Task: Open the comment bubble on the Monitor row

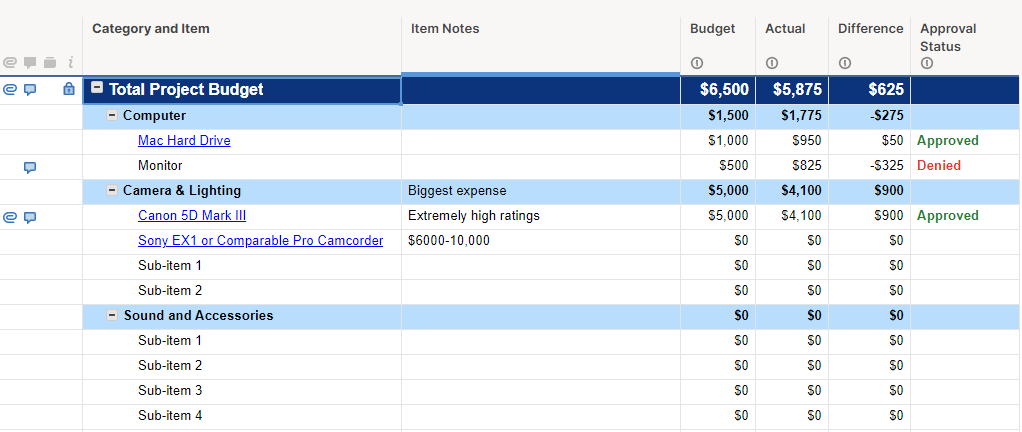Action: coord(30,167)
